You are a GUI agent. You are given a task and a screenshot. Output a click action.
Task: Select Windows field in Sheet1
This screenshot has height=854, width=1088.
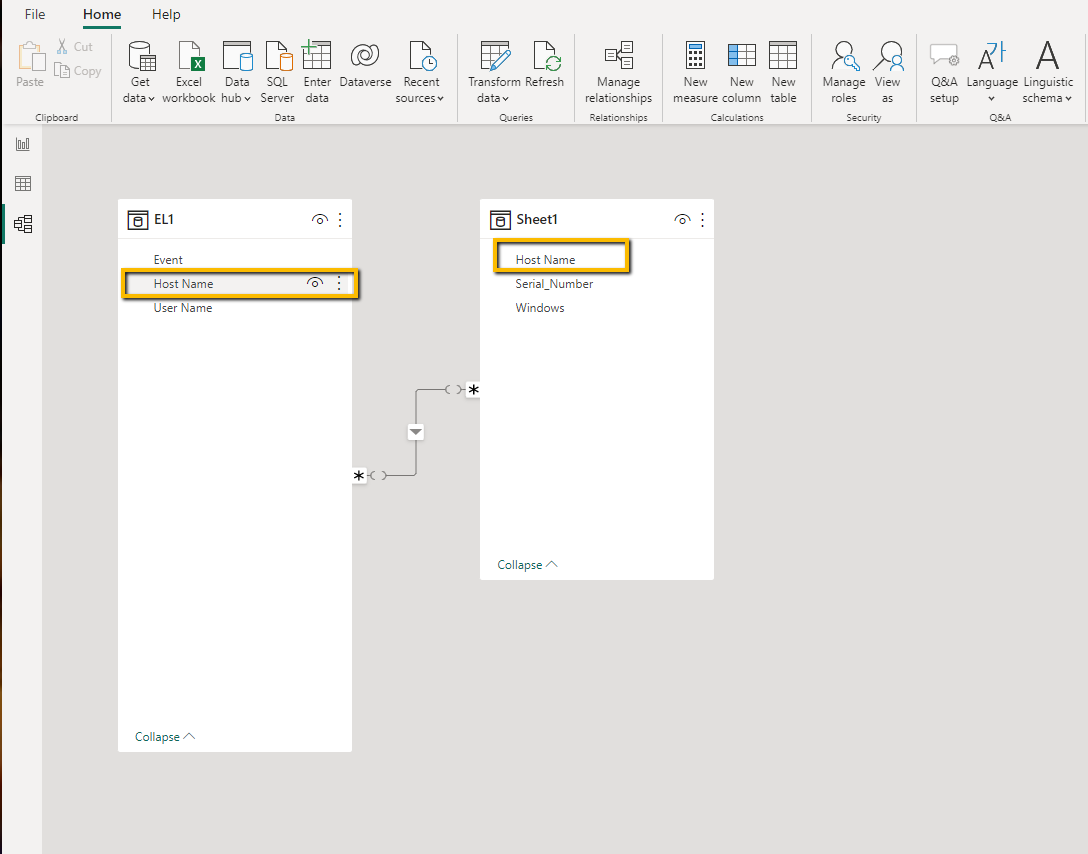click(x=540, y=307)
